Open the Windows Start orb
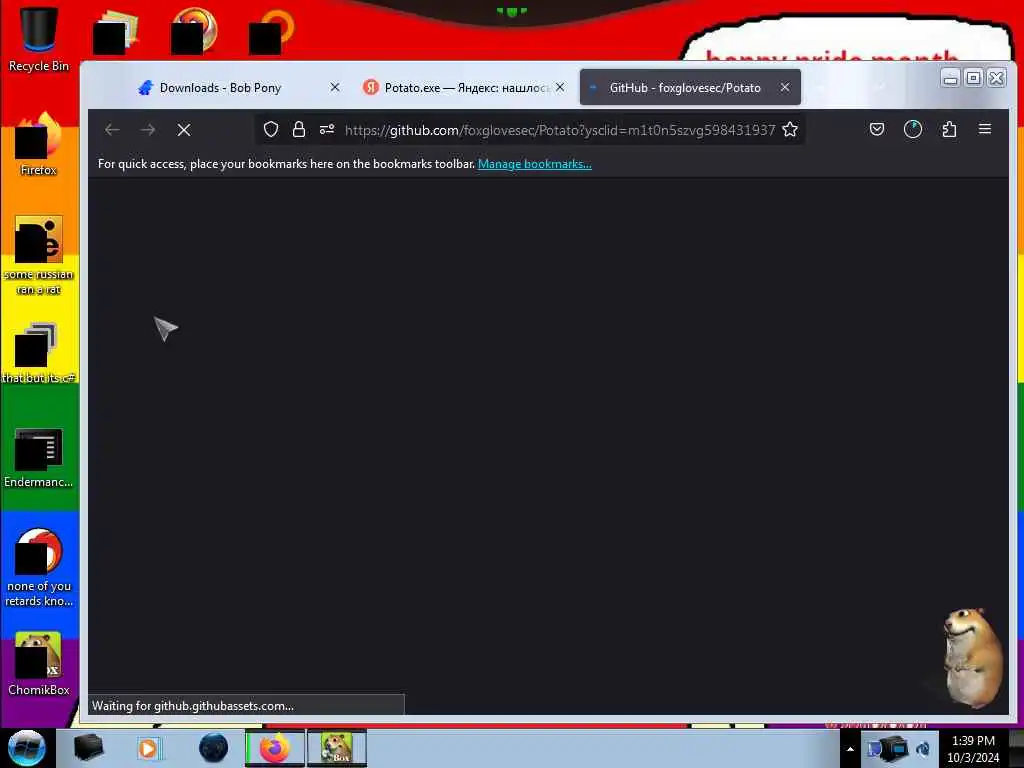 (26, 748)
